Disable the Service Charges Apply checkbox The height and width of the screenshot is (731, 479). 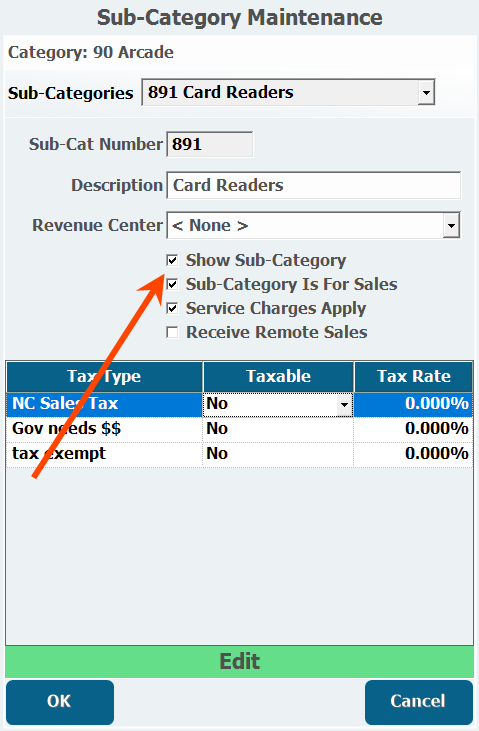(172, 308)
